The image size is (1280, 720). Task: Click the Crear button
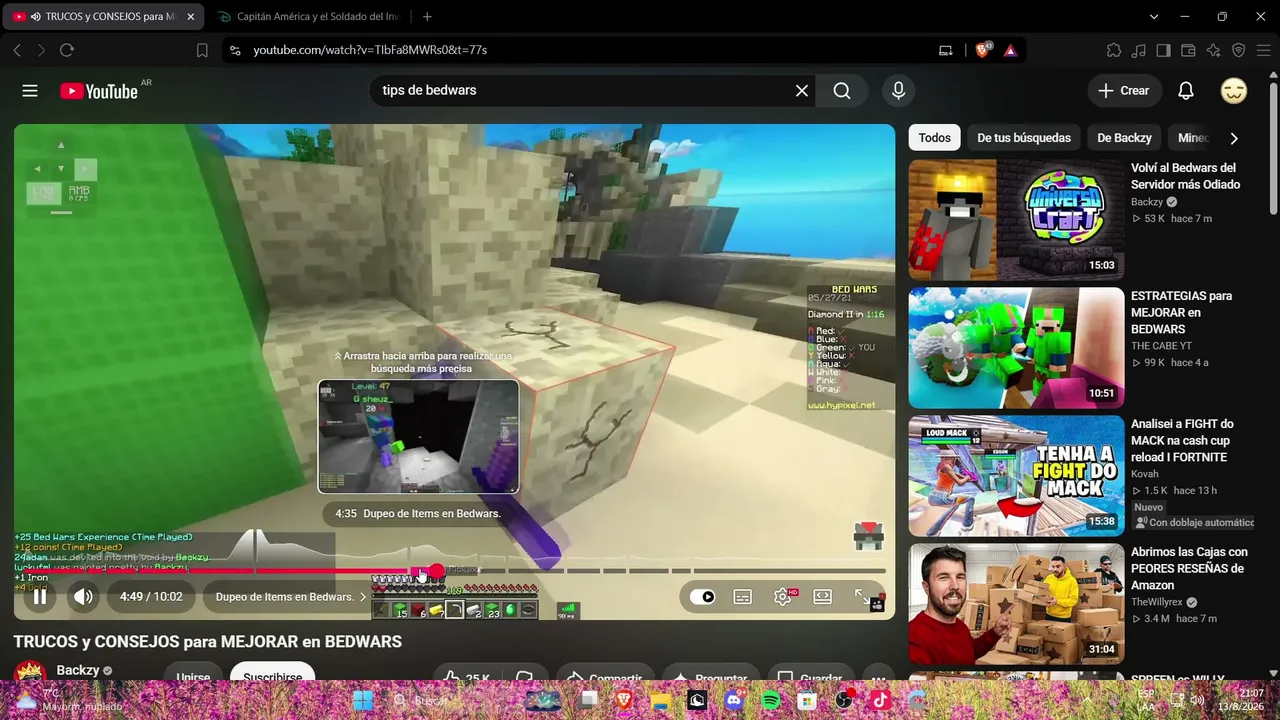pyautogui.click(x=1125, y=91)
